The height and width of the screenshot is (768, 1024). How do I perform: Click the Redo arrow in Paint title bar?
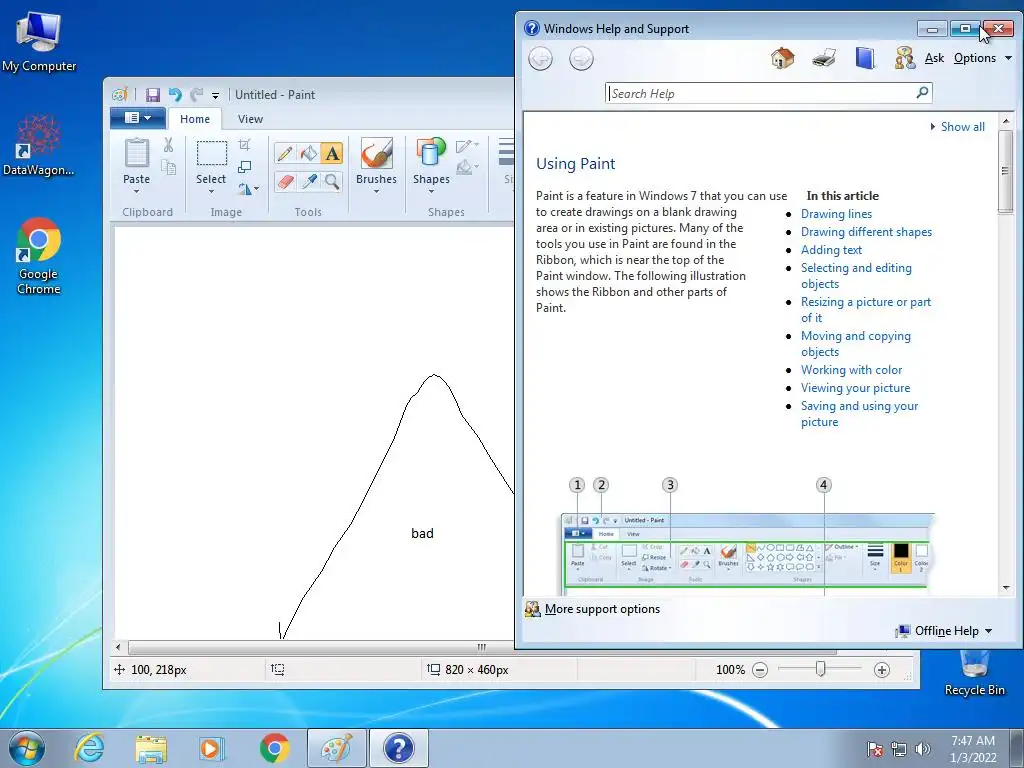tap(196, 95)
